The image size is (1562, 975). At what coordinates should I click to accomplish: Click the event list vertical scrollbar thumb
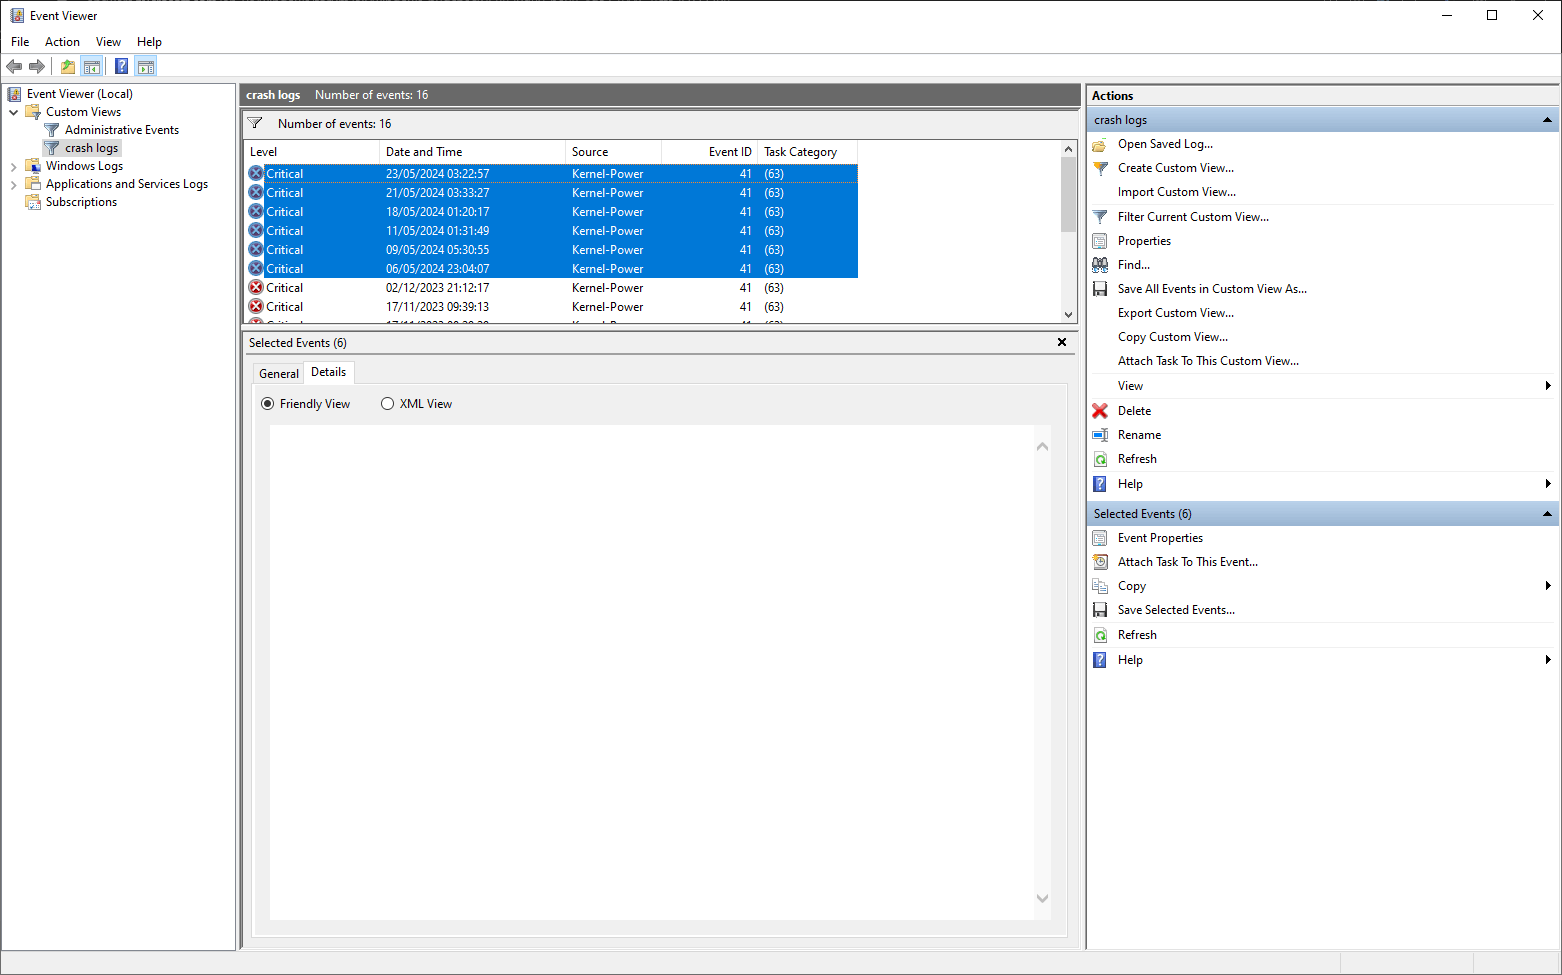coord(1068,194)
